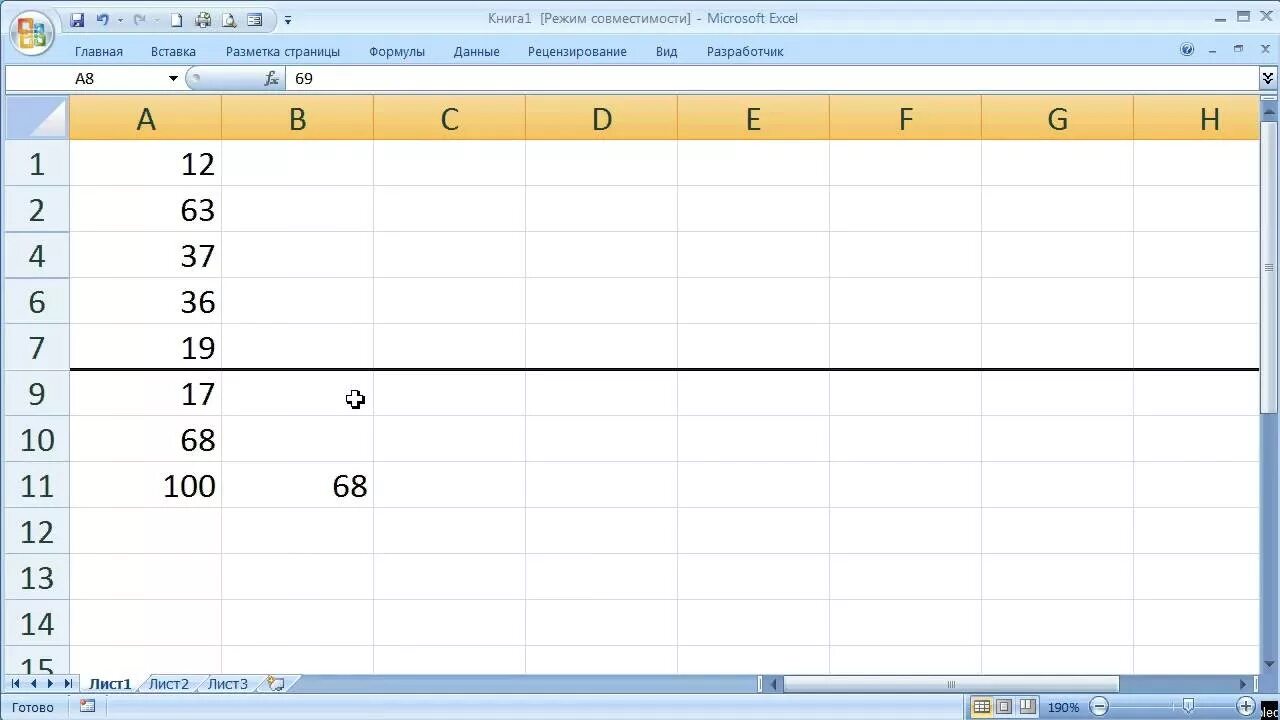Switch to Normal view button

pos(982,707)
